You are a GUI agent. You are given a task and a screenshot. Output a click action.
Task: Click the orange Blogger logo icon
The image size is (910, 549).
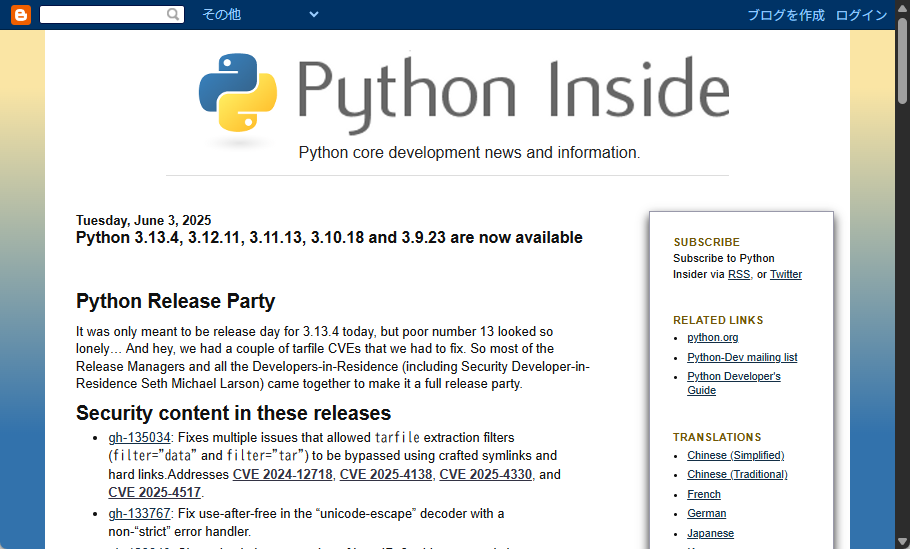pyautogui.click(x=21, y=15)
